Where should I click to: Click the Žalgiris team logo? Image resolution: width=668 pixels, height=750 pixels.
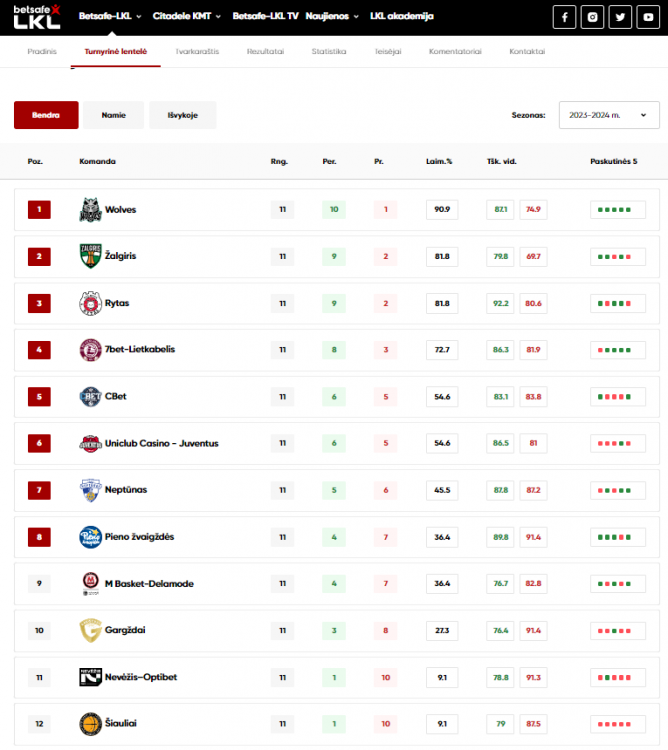[x=90, y=256]
